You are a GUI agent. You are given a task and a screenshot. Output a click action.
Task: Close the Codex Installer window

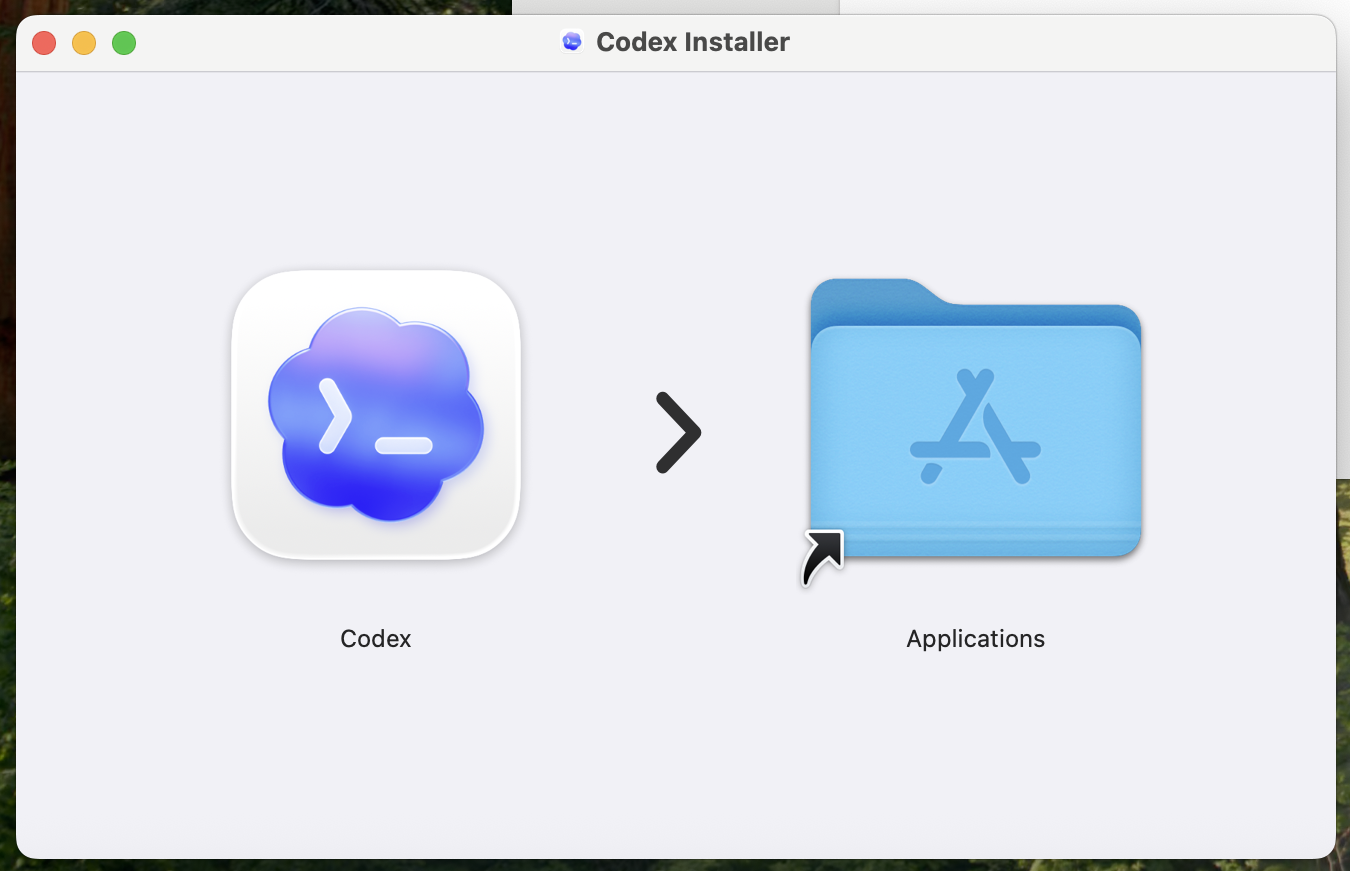[x=44, y=43]
